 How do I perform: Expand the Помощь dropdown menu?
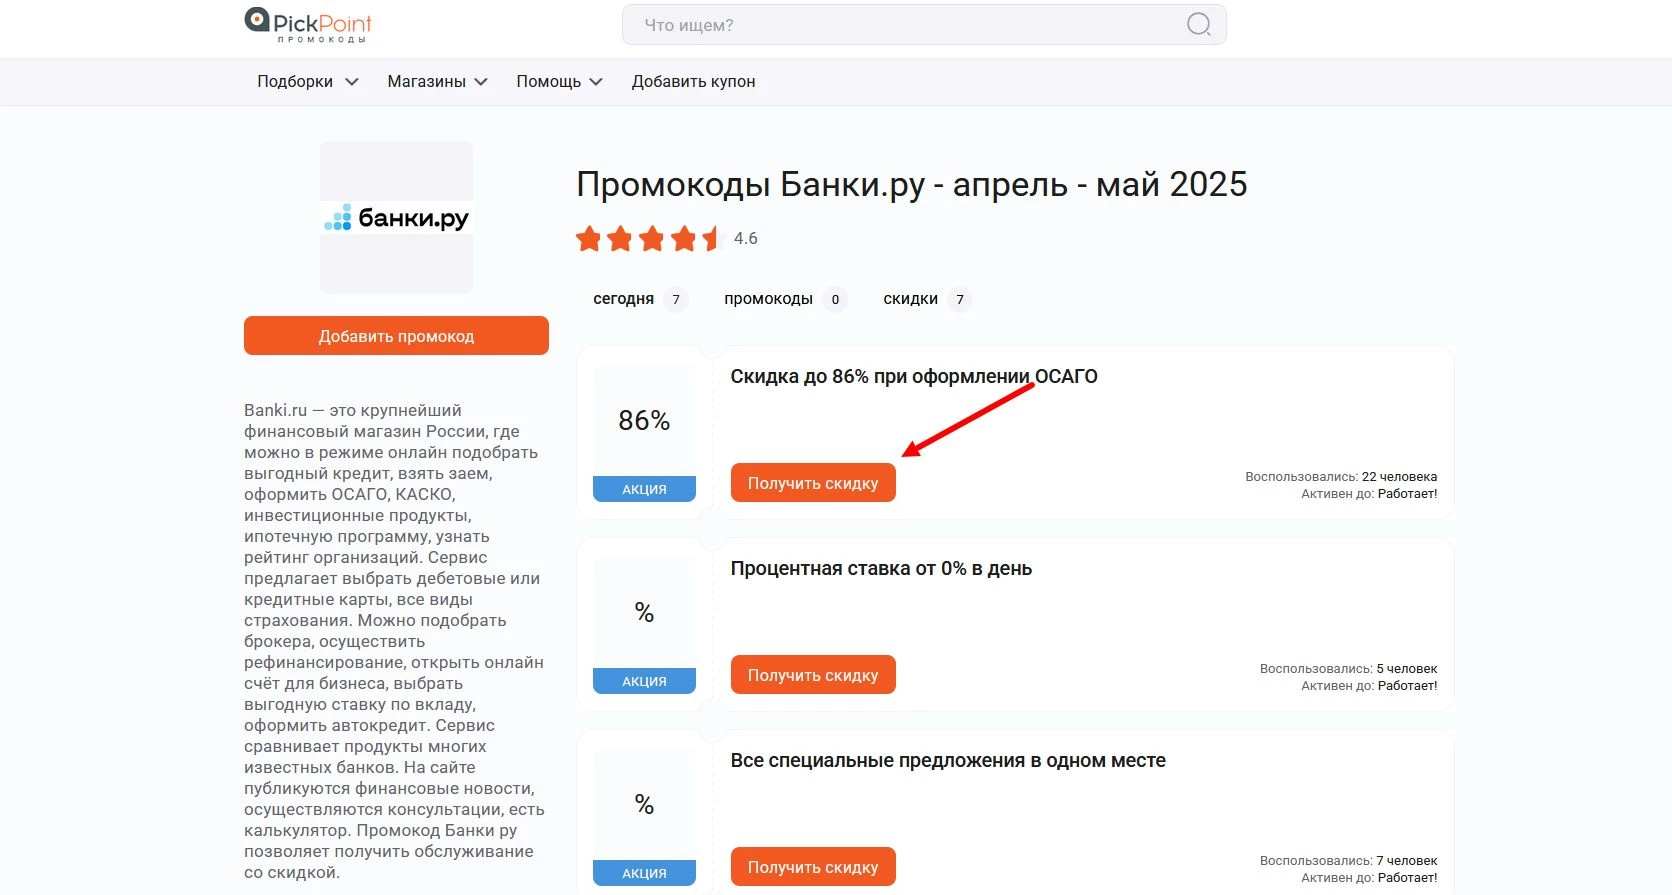[559, 82]
